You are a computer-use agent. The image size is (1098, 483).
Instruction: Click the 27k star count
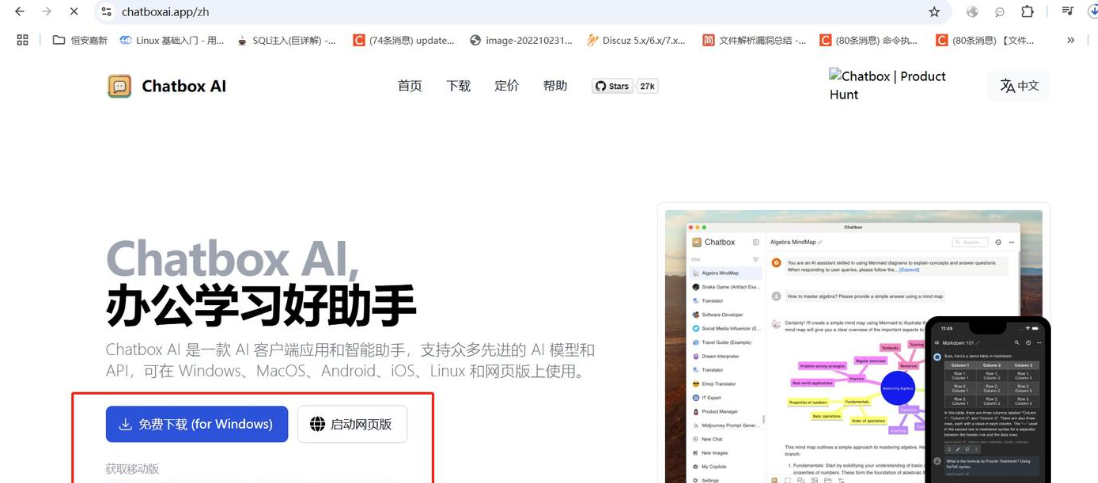pos(648,86)
